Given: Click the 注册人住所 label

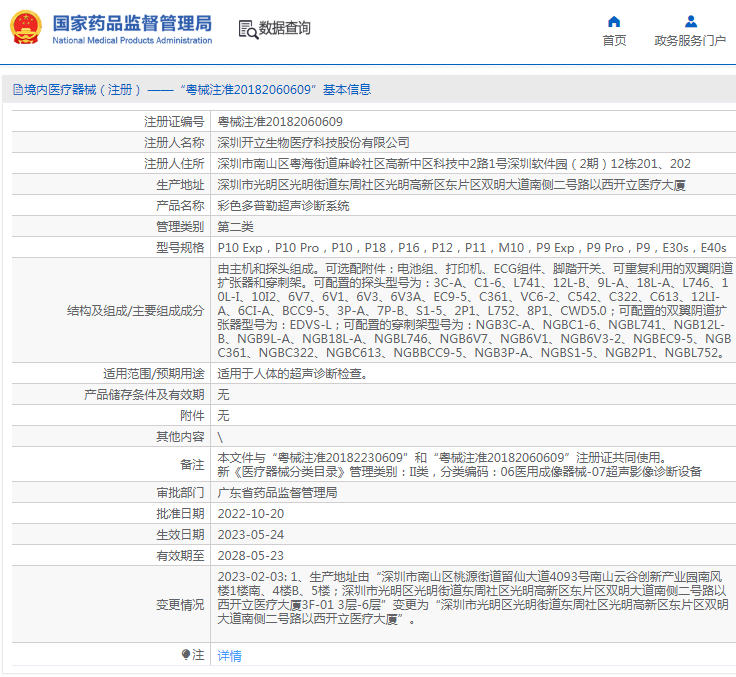Looking at the screenshot, I should (x=174, y=164).
